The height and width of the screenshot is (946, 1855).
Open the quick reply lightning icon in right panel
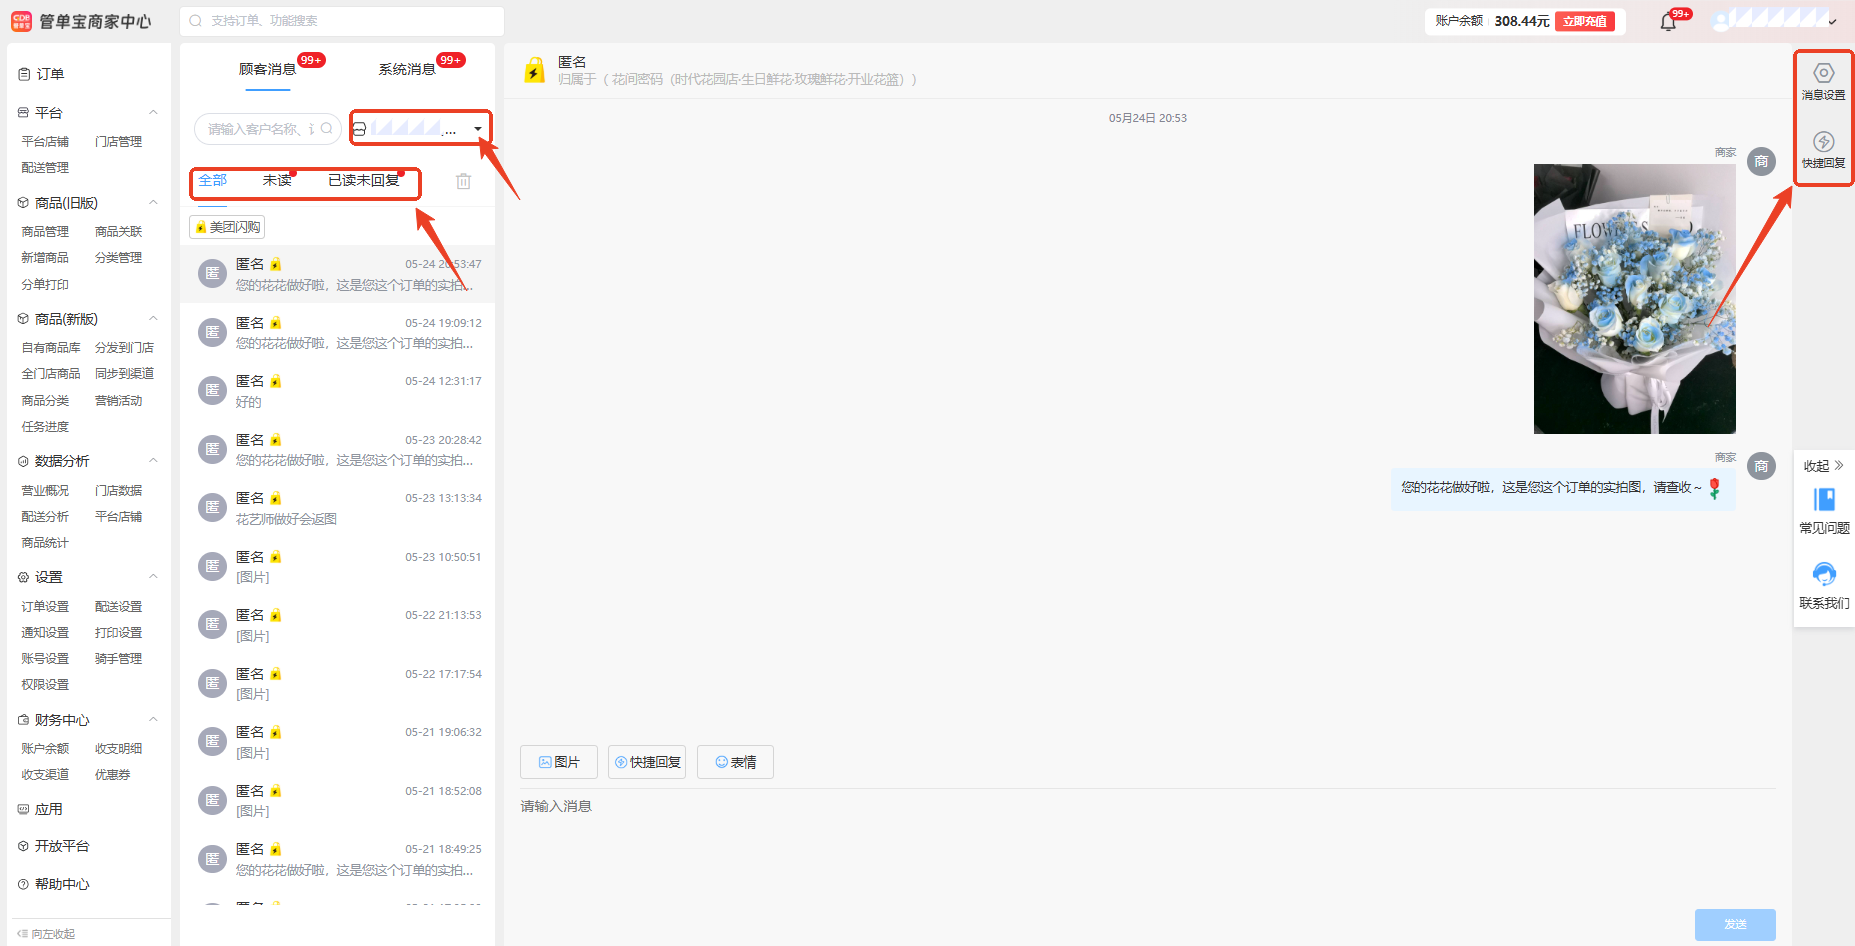coord(1823,141)
